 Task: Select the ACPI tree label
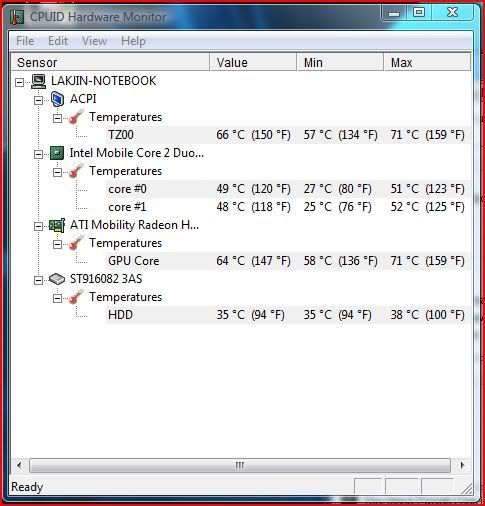(x=83, y=99)
